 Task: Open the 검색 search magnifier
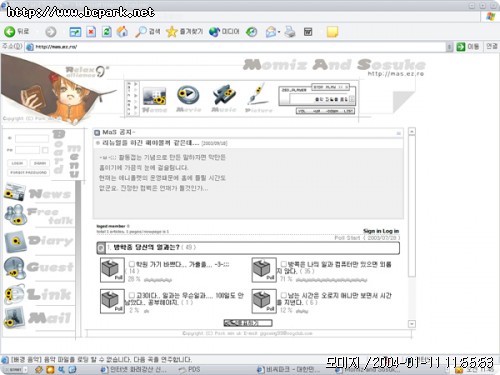click(148, 32)
